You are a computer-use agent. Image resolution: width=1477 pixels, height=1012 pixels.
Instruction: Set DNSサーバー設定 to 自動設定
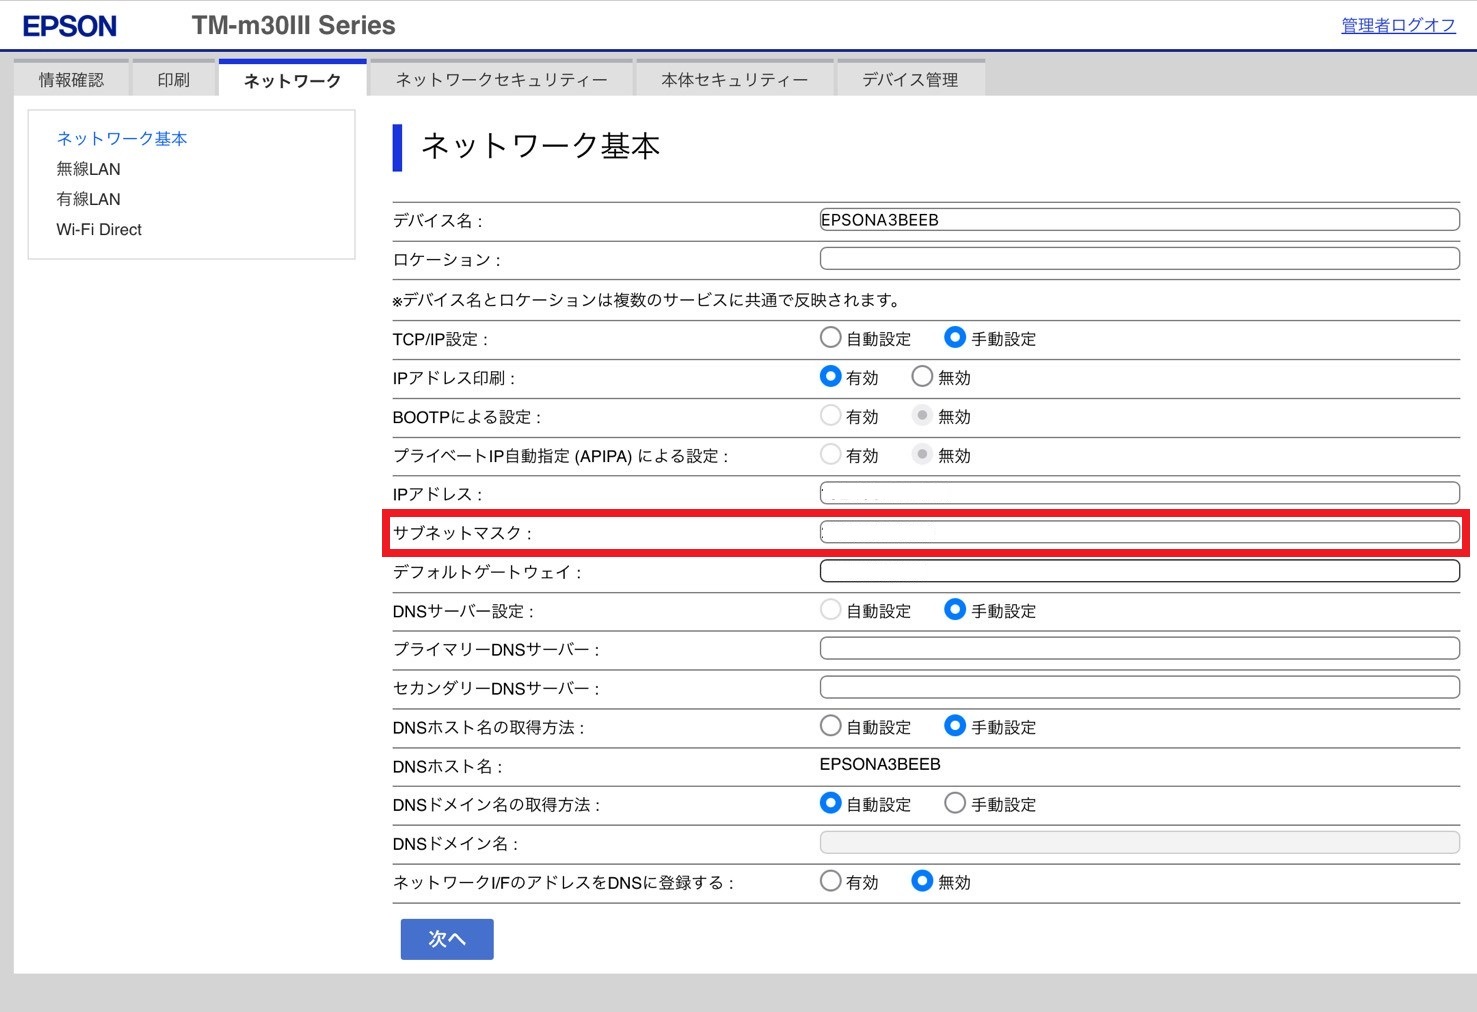[x=830, y=610]
